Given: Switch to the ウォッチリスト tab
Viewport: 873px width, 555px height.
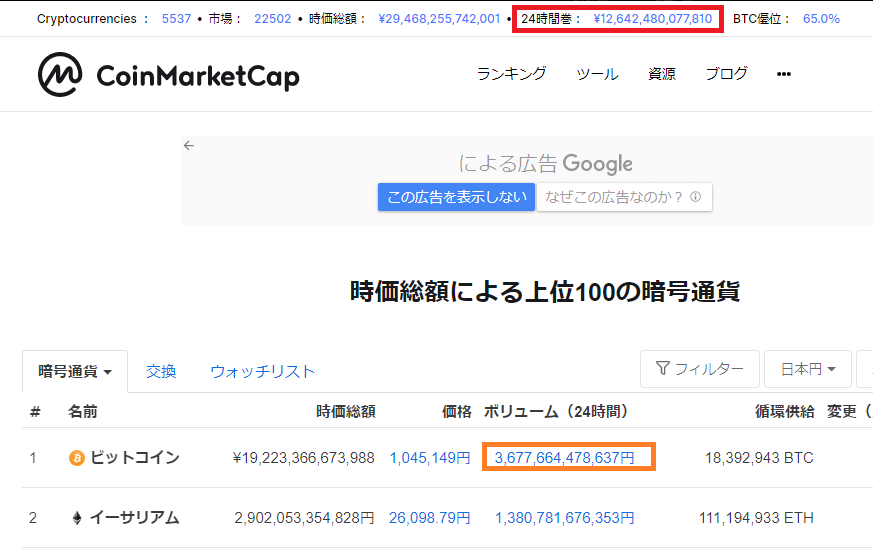Looking at the screenshot, I should click(263, 371).
